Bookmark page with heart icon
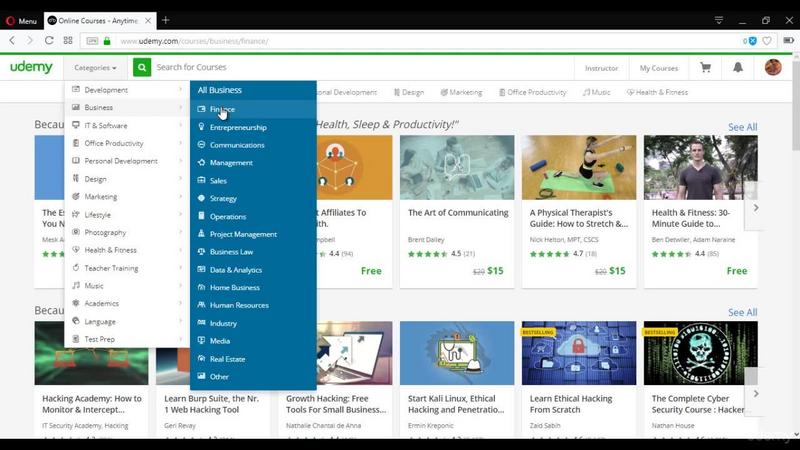The width and height of the screenshot is (800, 450). pyautogui.click(x=766, y=41)
